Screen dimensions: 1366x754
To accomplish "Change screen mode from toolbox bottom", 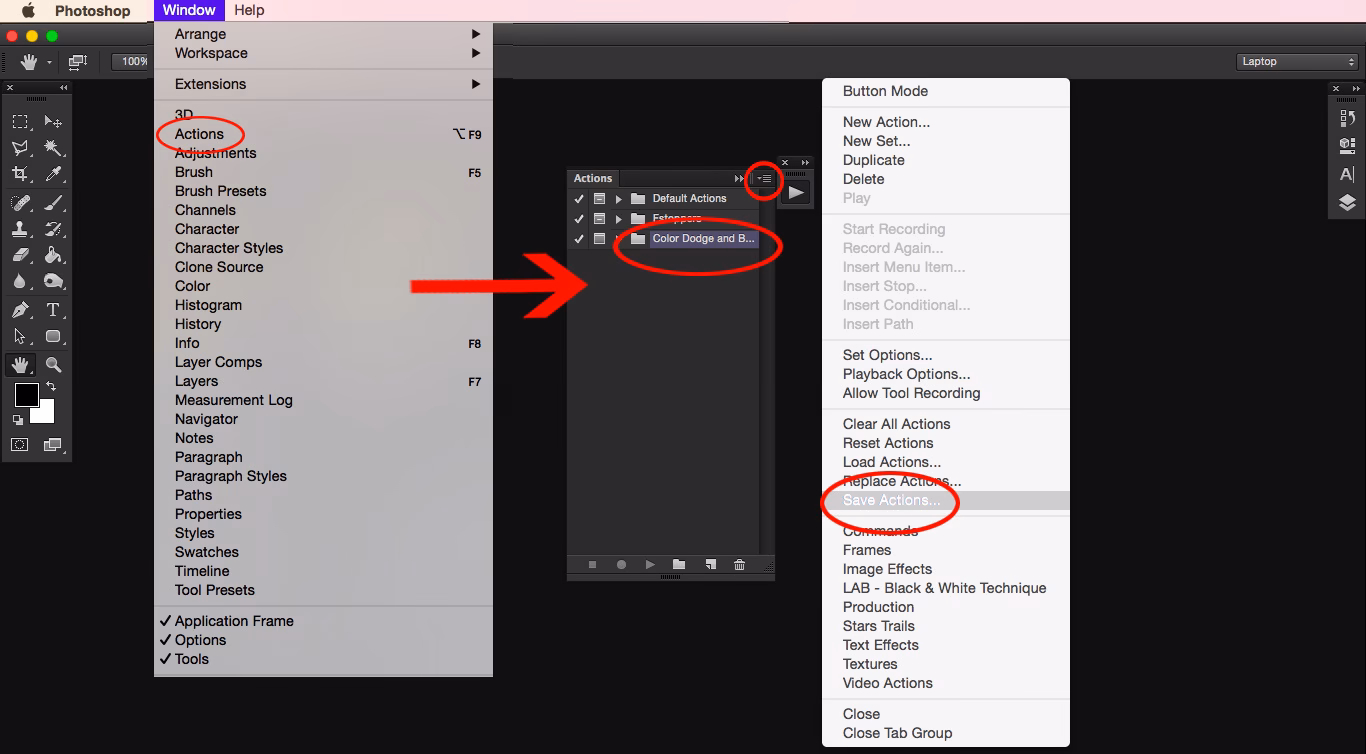I will 53,445.
